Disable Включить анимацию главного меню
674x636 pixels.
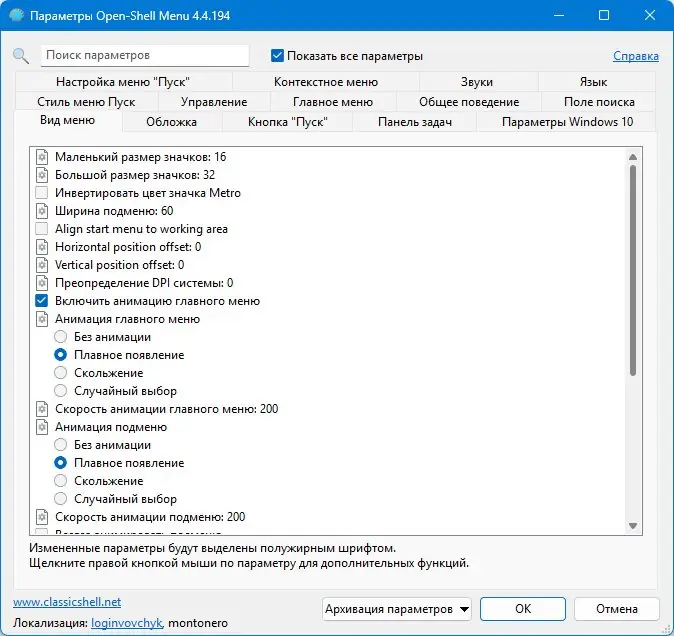tap(41, 301)
